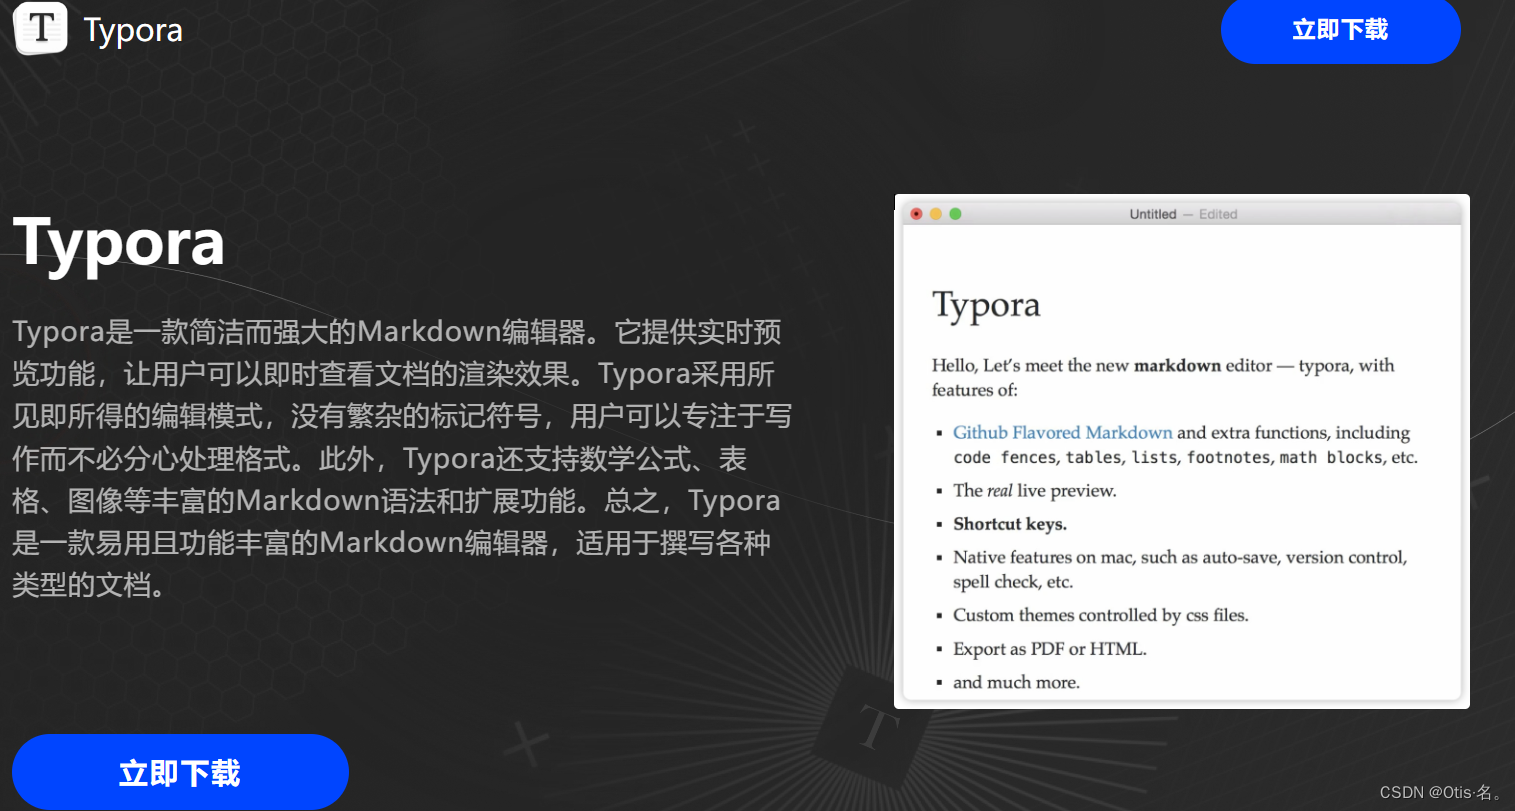This screenshot has height=811, width=1515.
Task: Click 'Custom themes controlled by css files.'
Action: point(1101,615)
